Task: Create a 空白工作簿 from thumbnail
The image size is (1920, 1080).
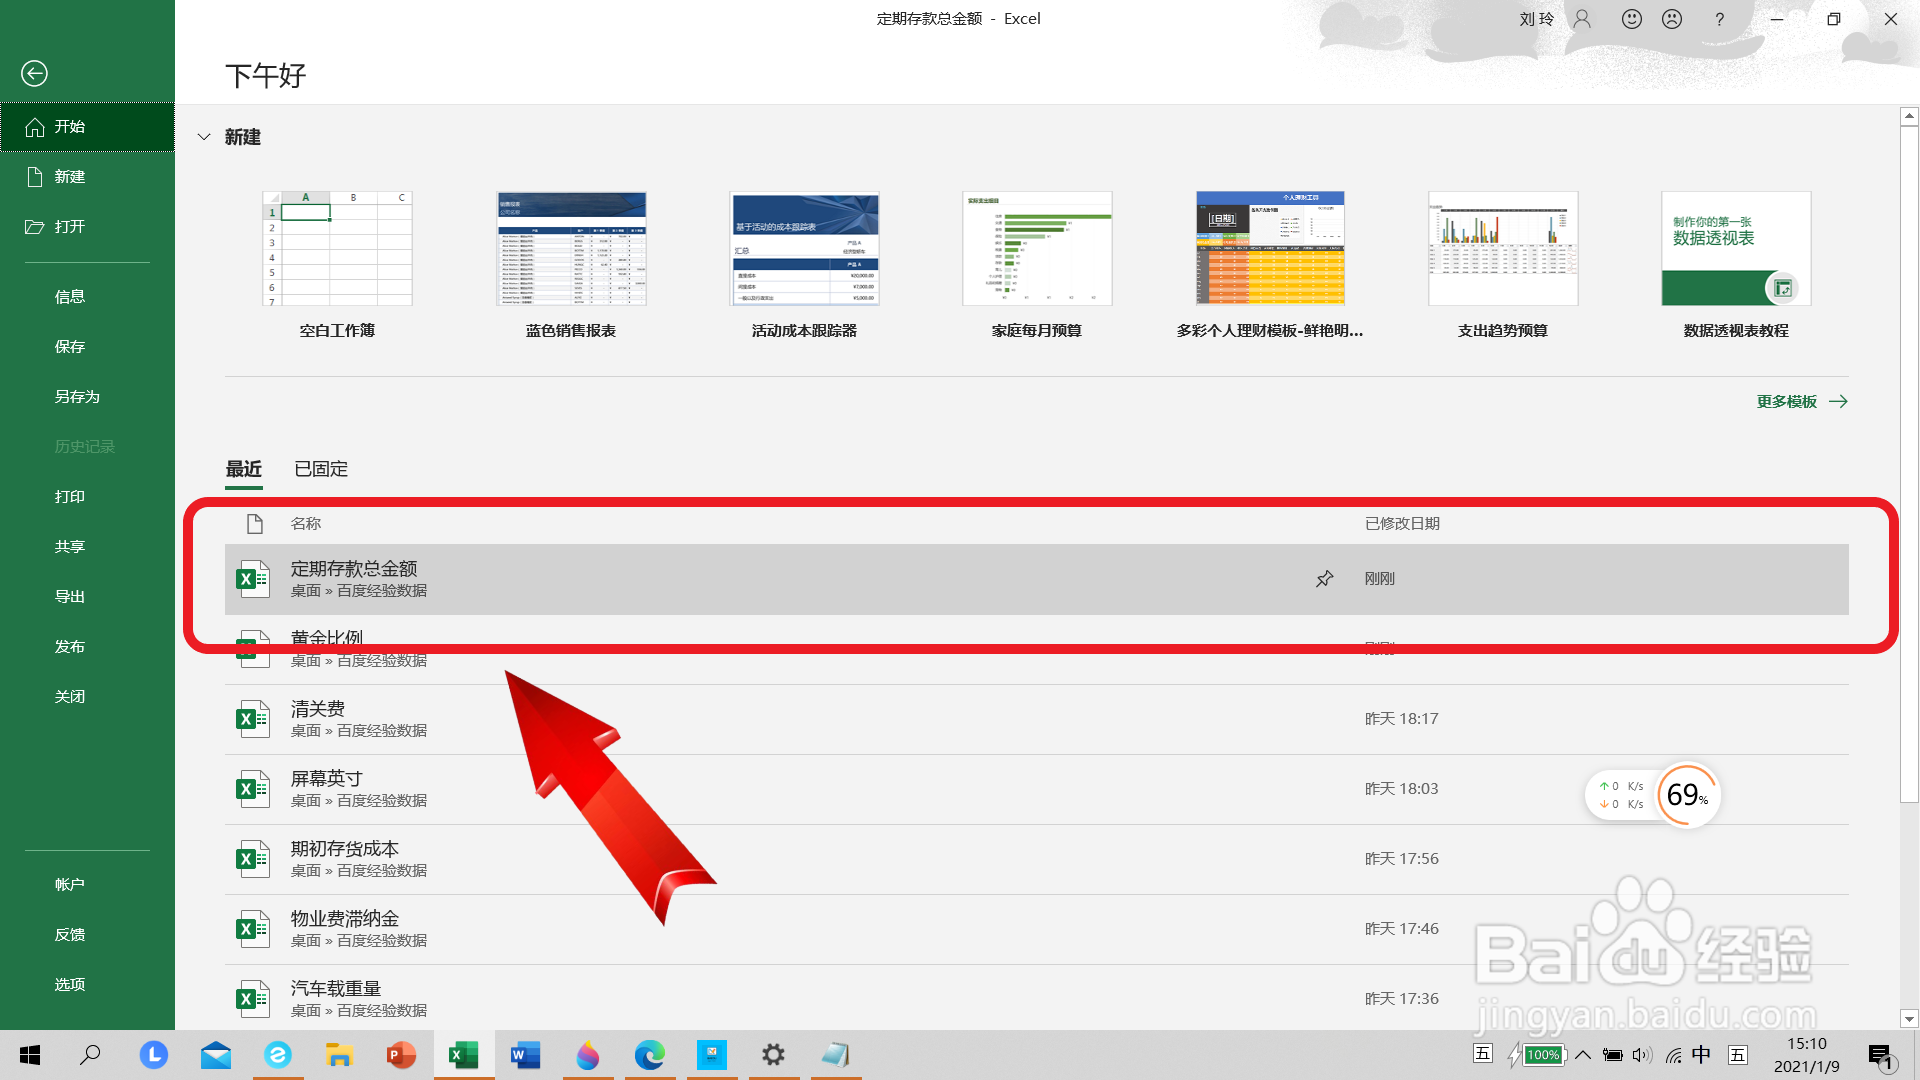Action: point(337,248)
